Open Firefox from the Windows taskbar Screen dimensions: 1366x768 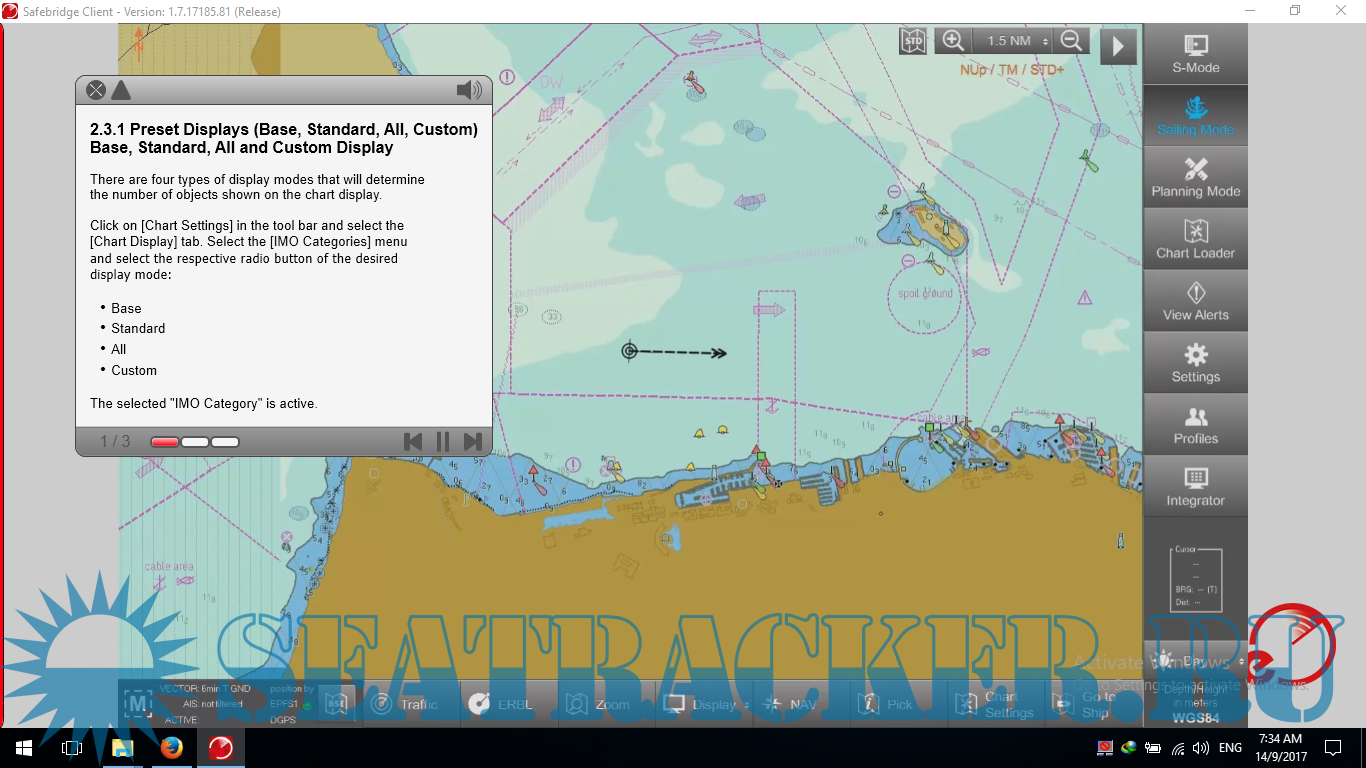(x=171, y=748)
